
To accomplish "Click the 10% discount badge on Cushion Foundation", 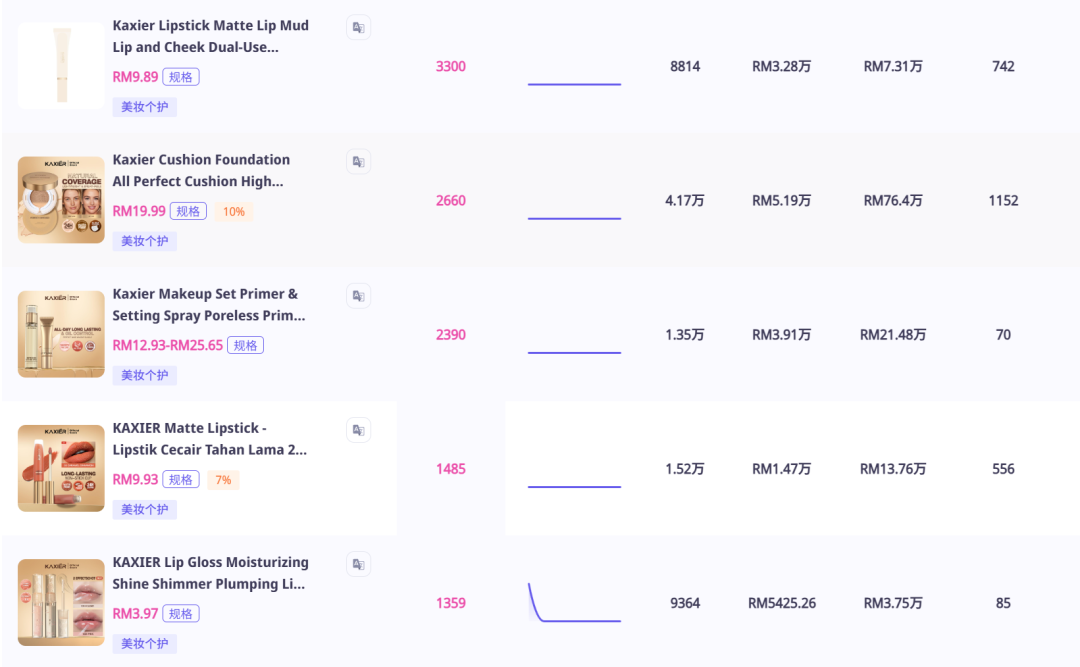I will coord(233,211).
